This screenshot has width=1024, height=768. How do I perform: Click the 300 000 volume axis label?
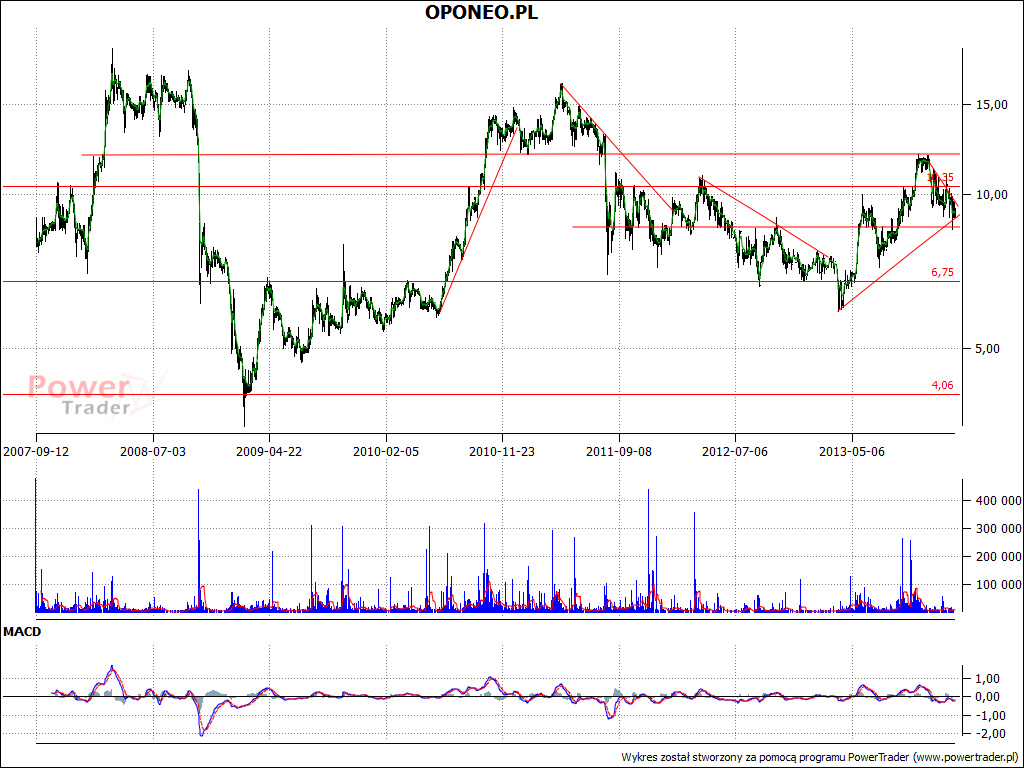[999, 528]
